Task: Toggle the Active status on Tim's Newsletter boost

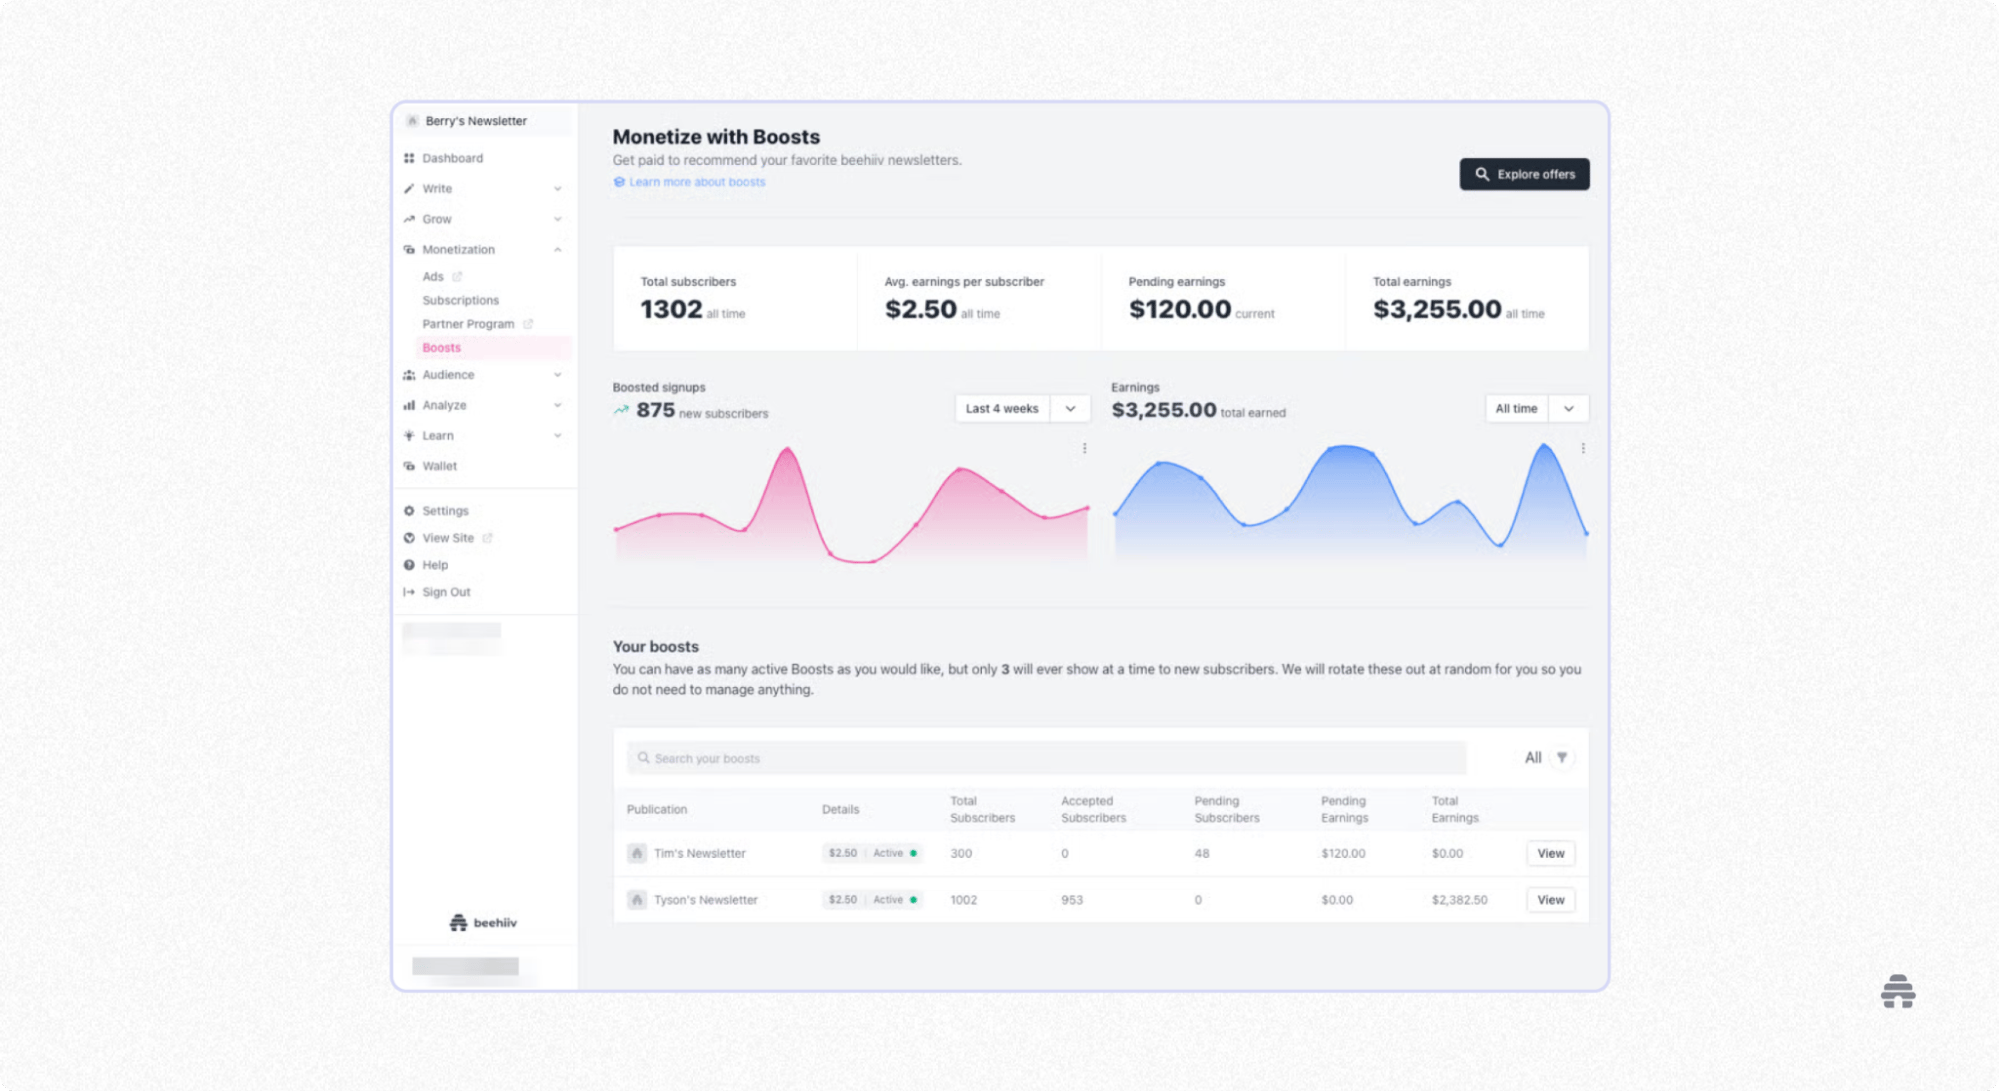Action: tap(889, 853)
